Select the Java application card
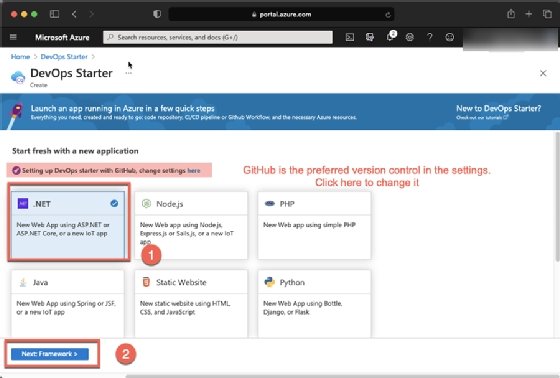The height and width of the screenshot is (378, 560). [68, 304]
